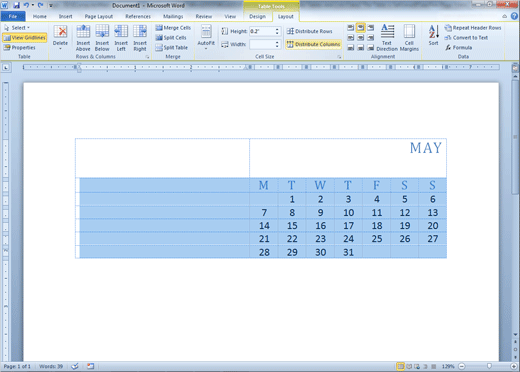
Task: Switch to the Review tab
Action: [x=204, y=16]
